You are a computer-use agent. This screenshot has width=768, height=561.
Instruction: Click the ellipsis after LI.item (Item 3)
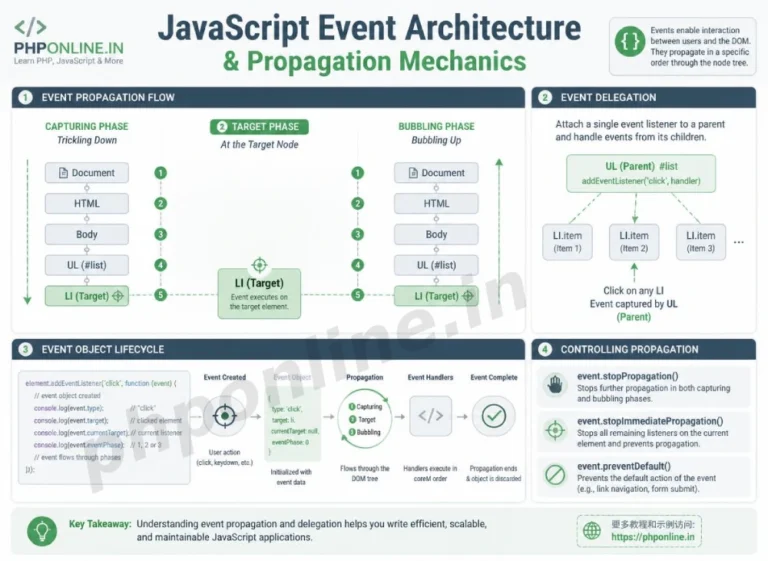click(739, 242)
